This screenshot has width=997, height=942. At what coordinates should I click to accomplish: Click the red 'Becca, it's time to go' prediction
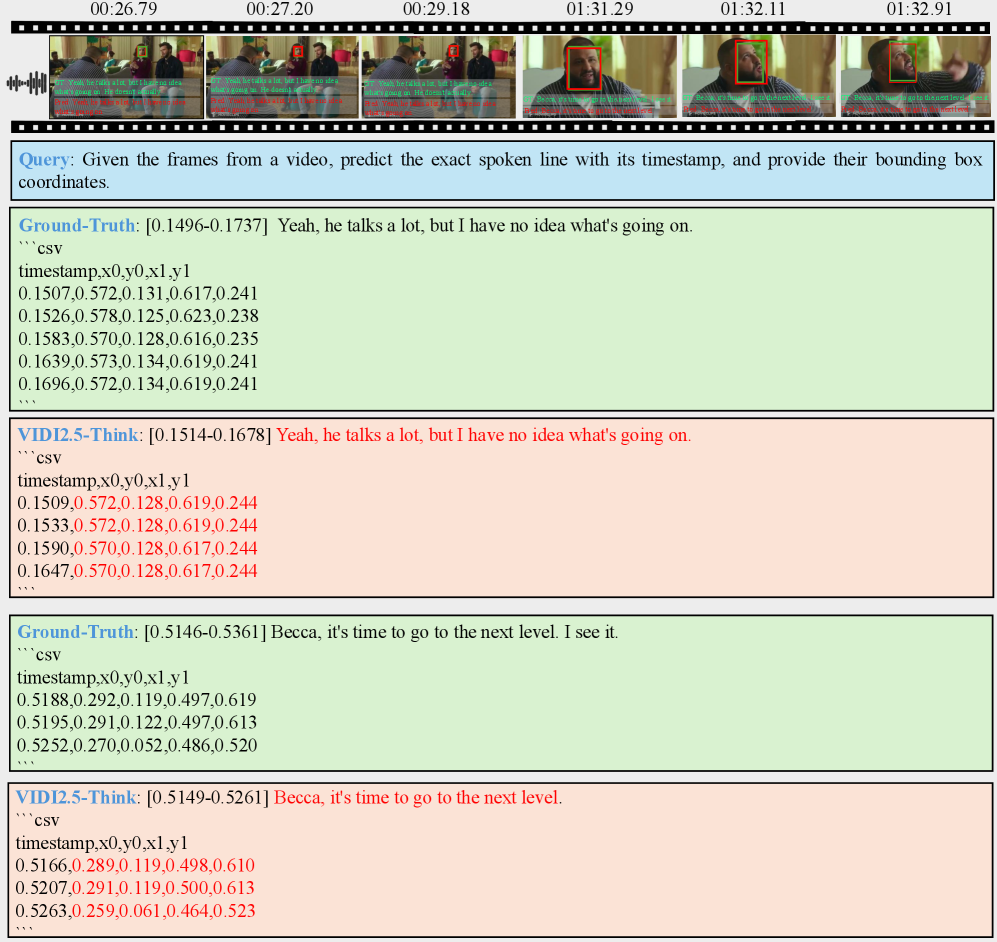point(418,798)
